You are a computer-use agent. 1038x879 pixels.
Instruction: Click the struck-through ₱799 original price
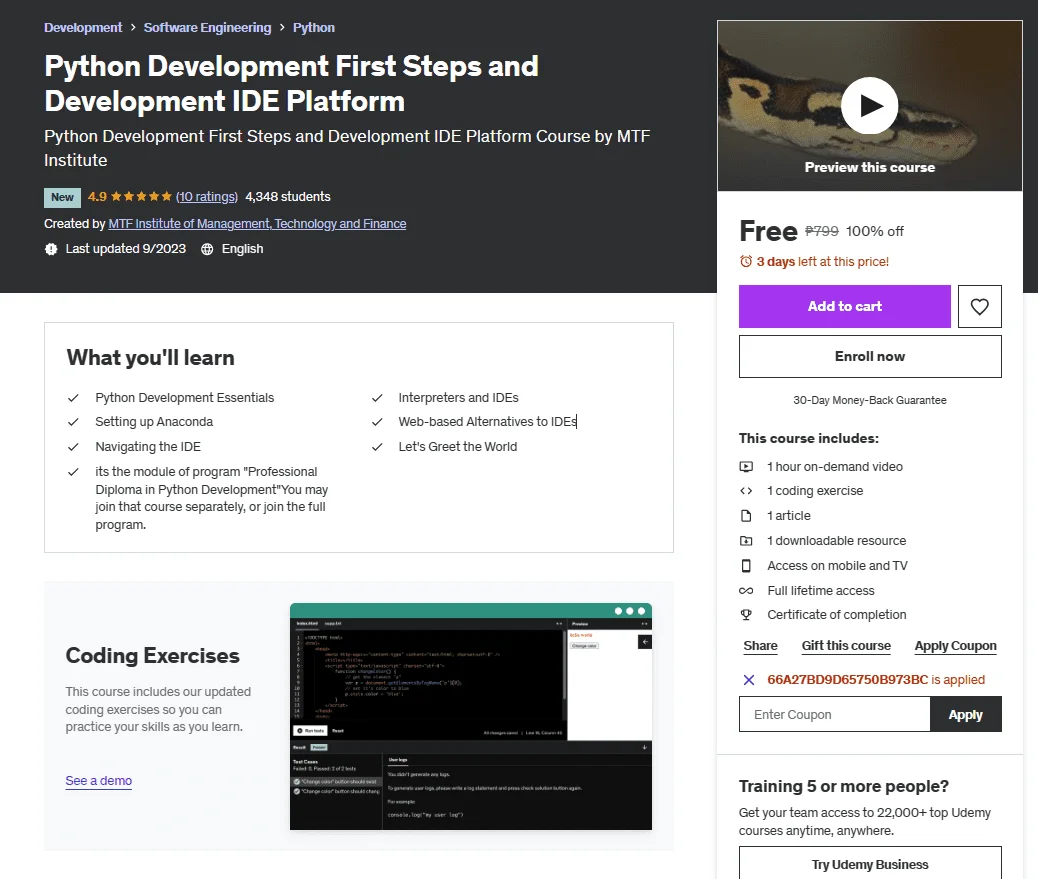(822, 231)
